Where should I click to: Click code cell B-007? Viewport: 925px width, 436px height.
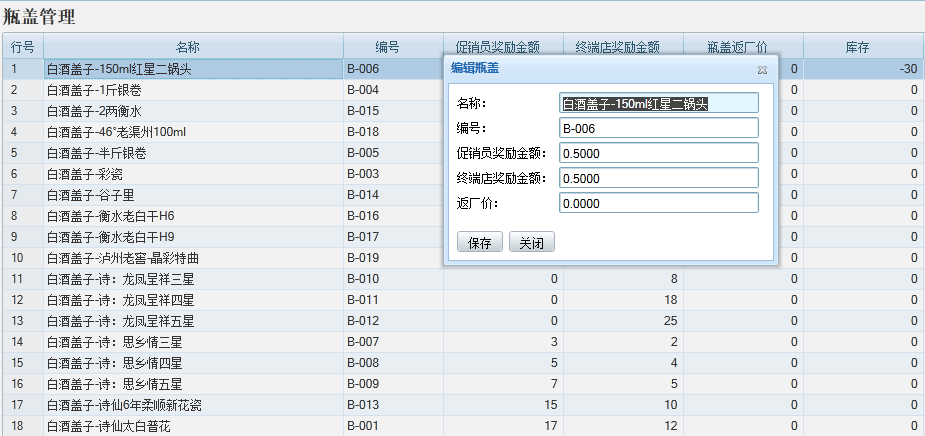pyautogui.click(x=393, y=342)
